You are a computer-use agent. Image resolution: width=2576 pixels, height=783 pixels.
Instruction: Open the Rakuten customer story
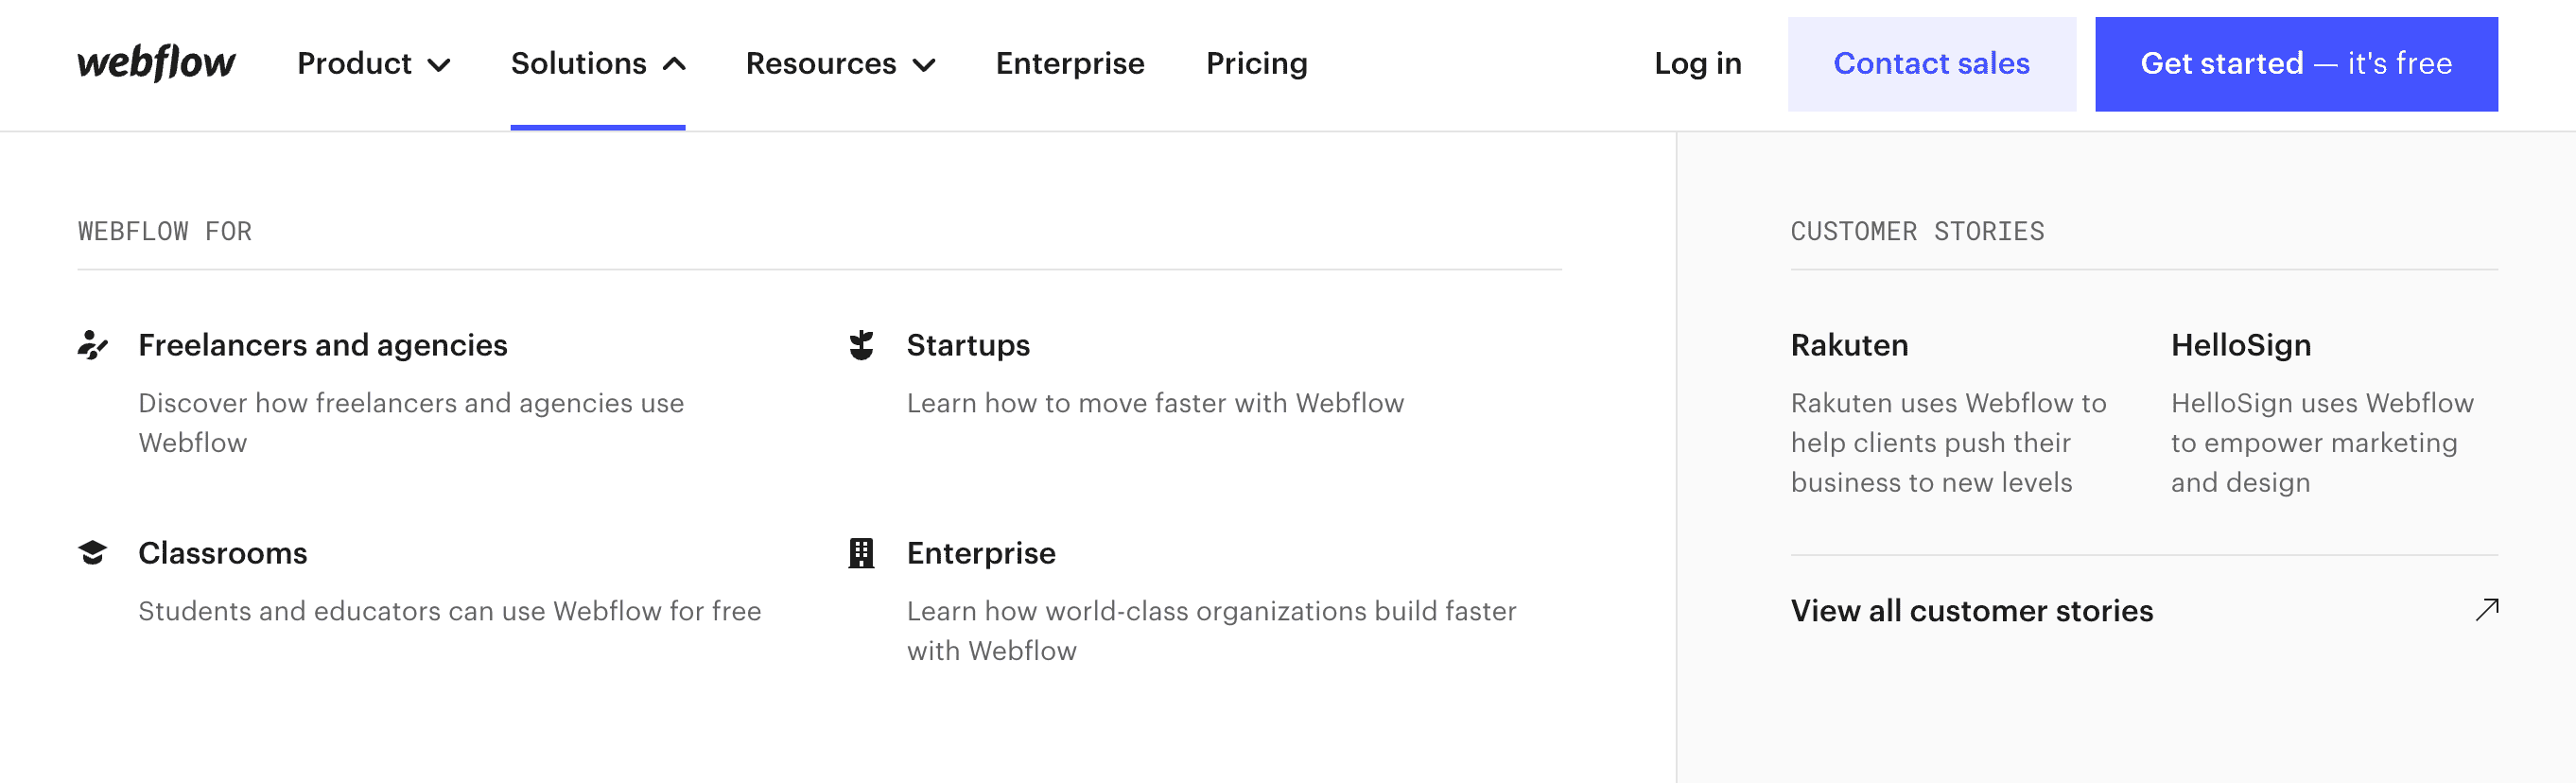click(1849, 345)
